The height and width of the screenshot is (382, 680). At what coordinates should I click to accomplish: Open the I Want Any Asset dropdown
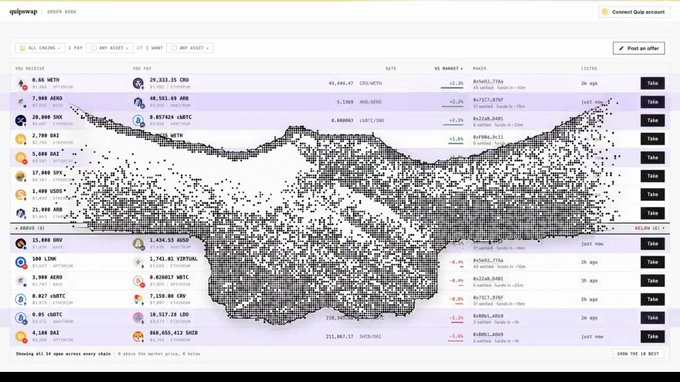pos(190,48)
